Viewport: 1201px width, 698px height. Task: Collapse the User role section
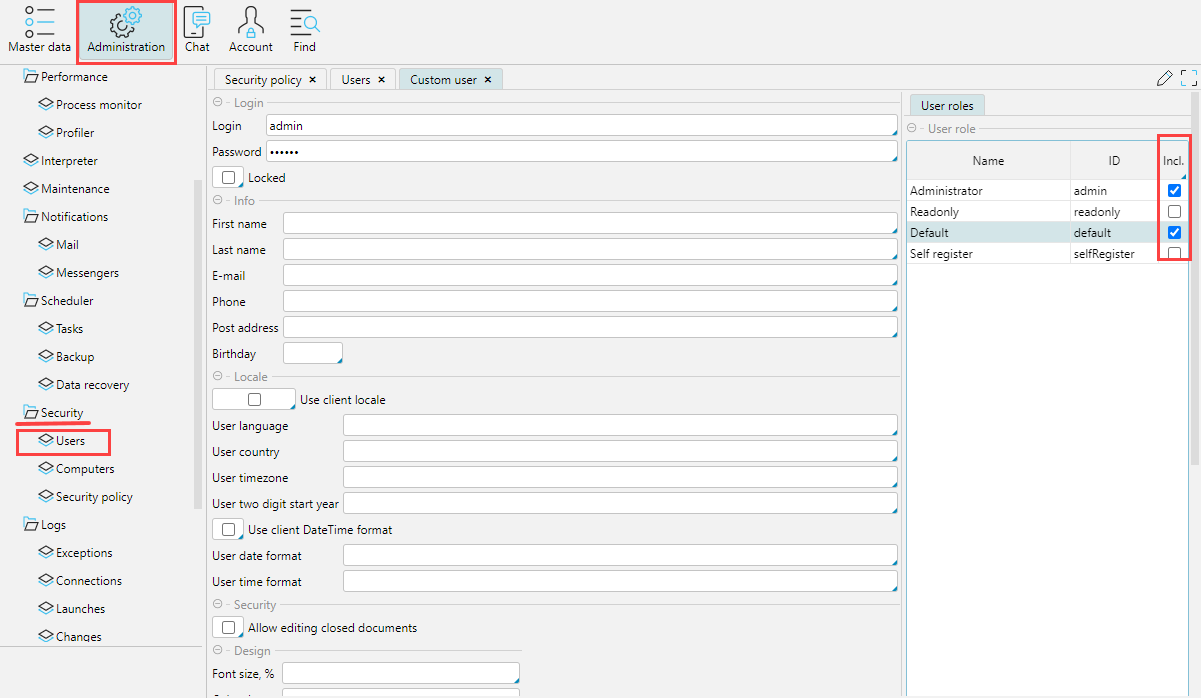click(912, 129)
